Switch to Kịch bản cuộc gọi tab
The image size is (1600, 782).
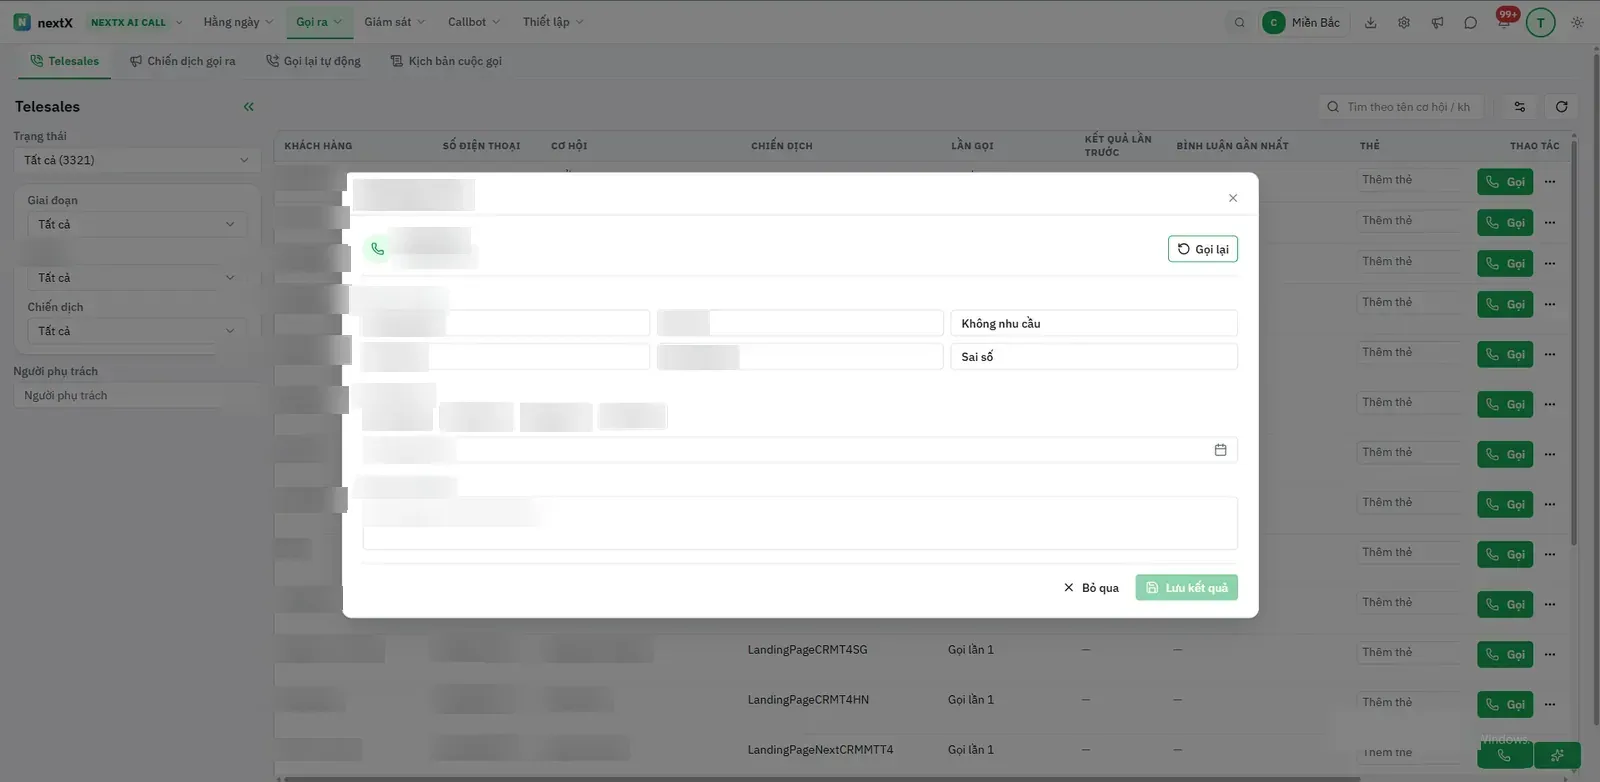coord(446,61)
